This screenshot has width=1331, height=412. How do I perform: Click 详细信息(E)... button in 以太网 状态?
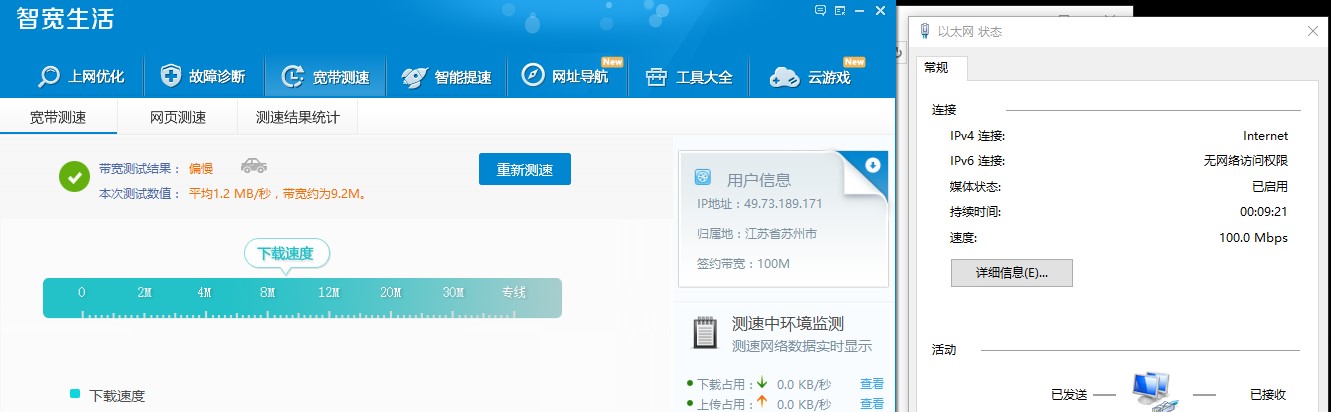pos(1011,272)
